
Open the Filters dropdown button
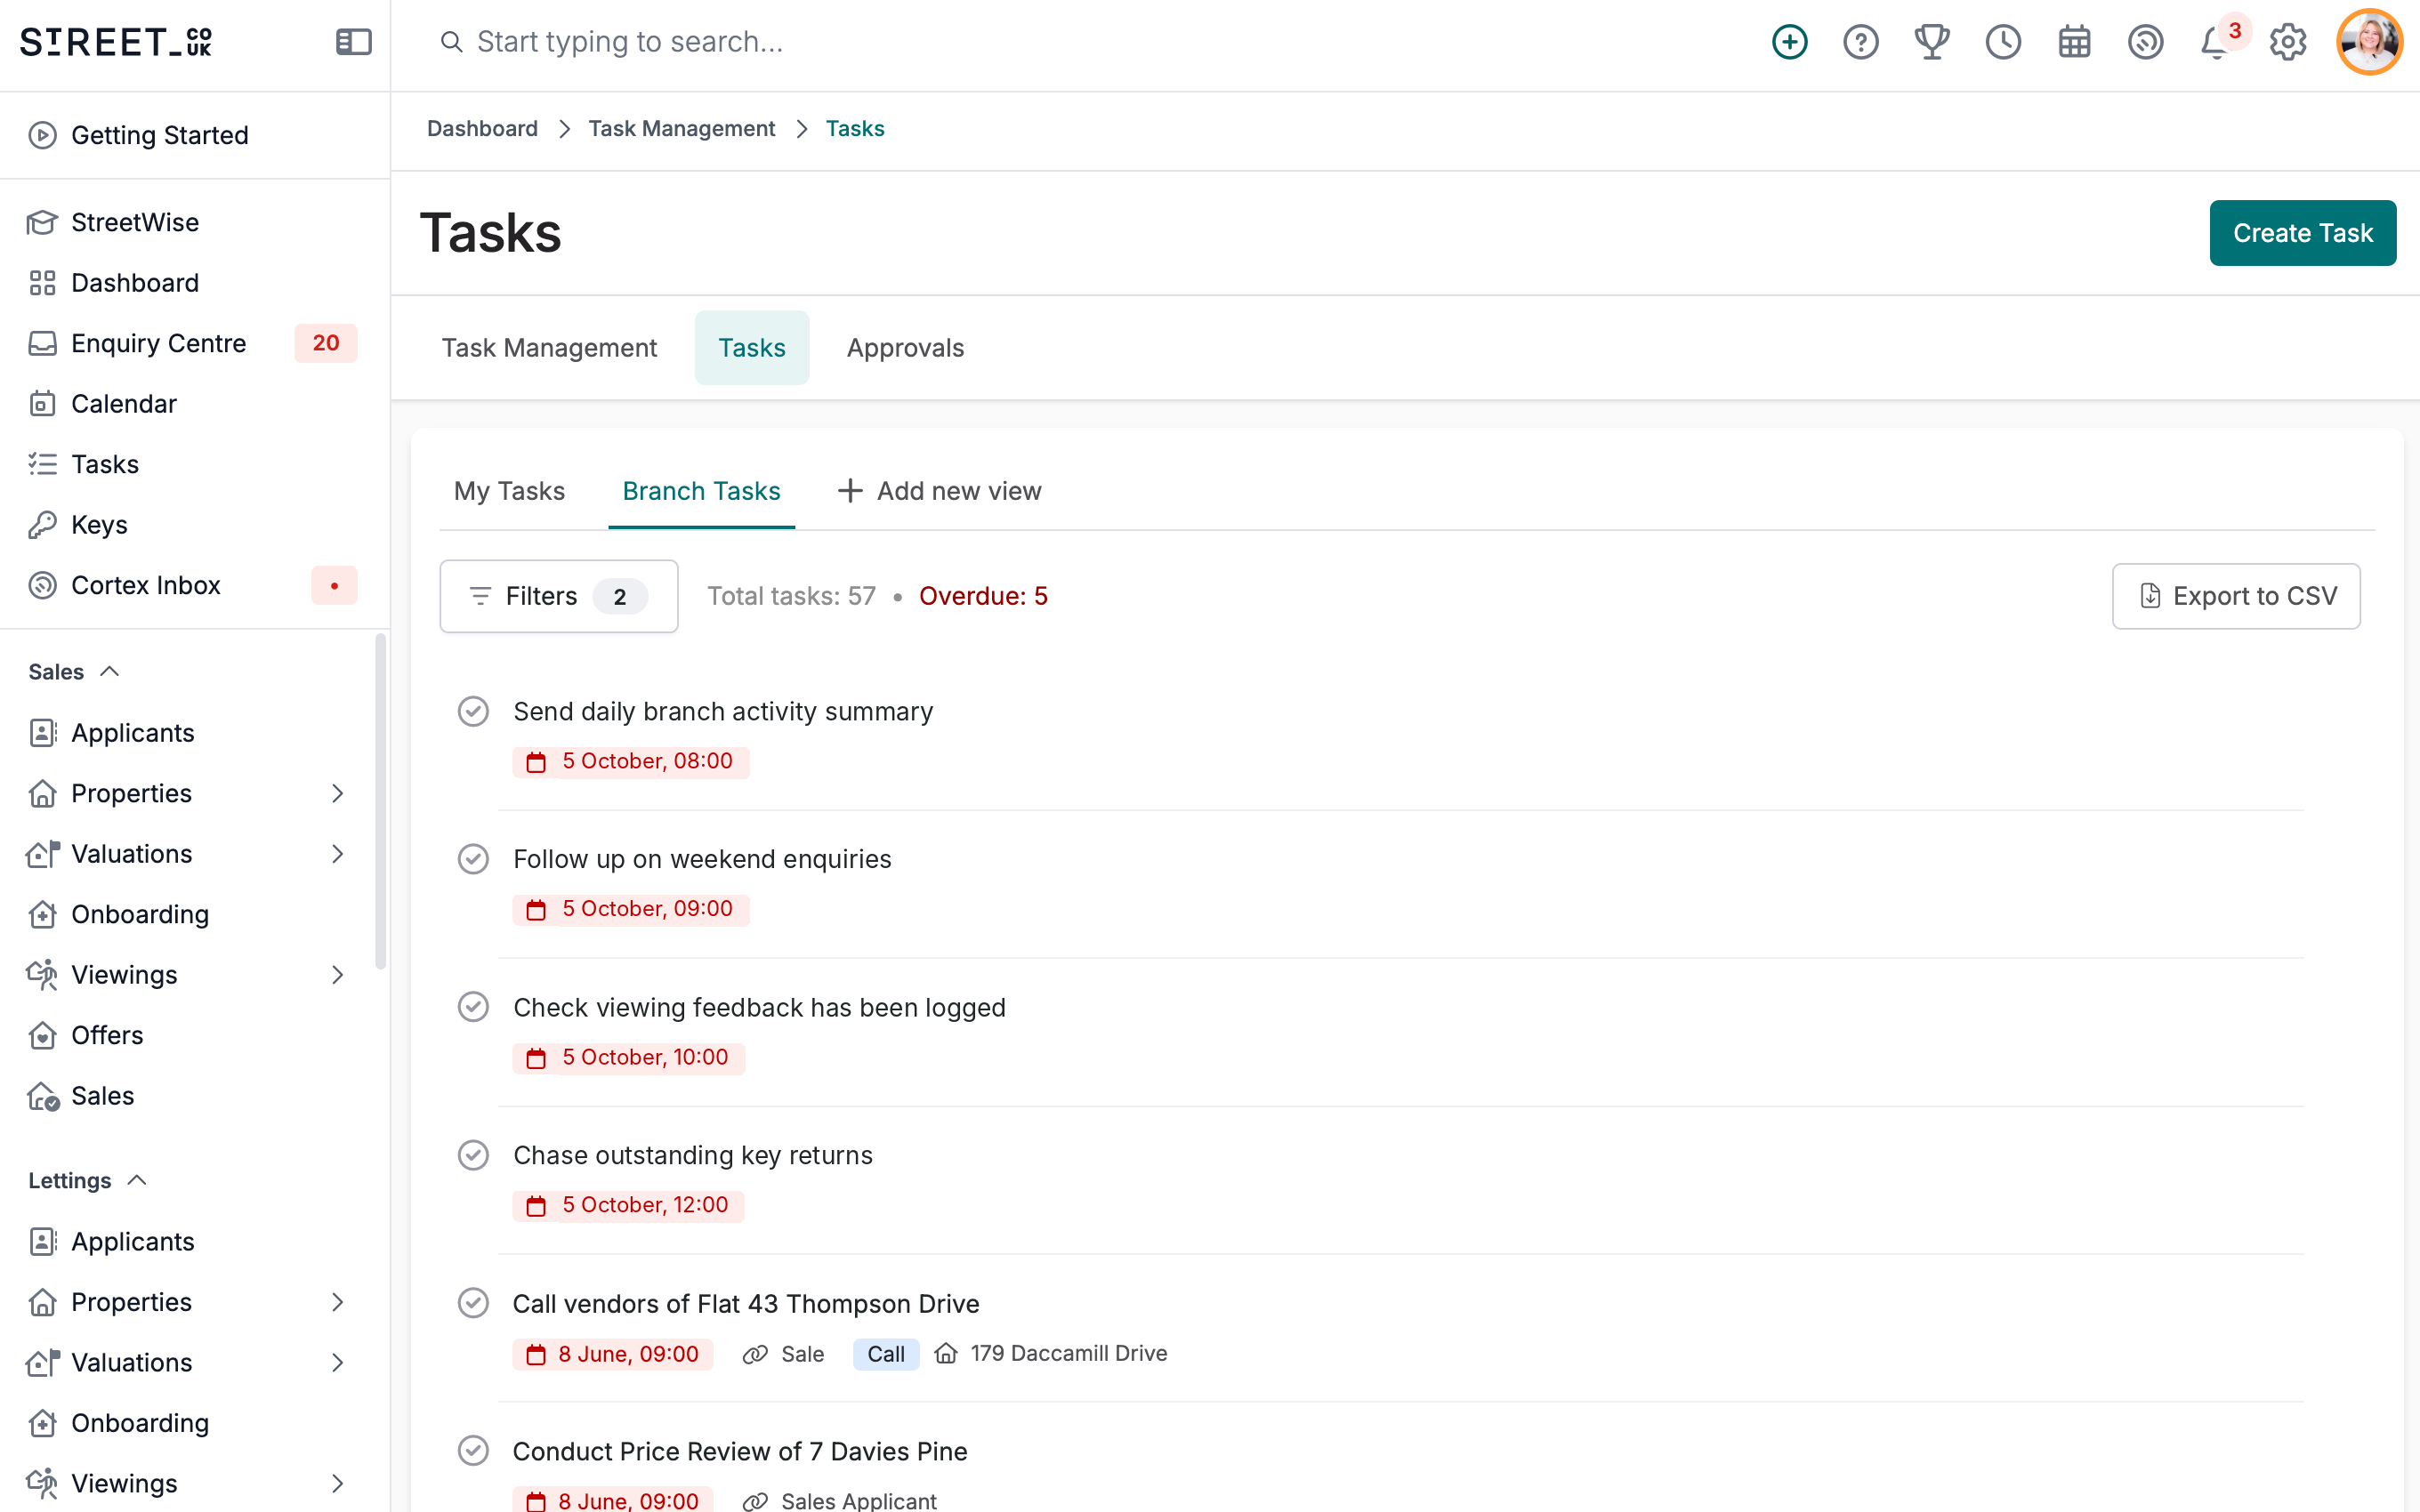559,596
